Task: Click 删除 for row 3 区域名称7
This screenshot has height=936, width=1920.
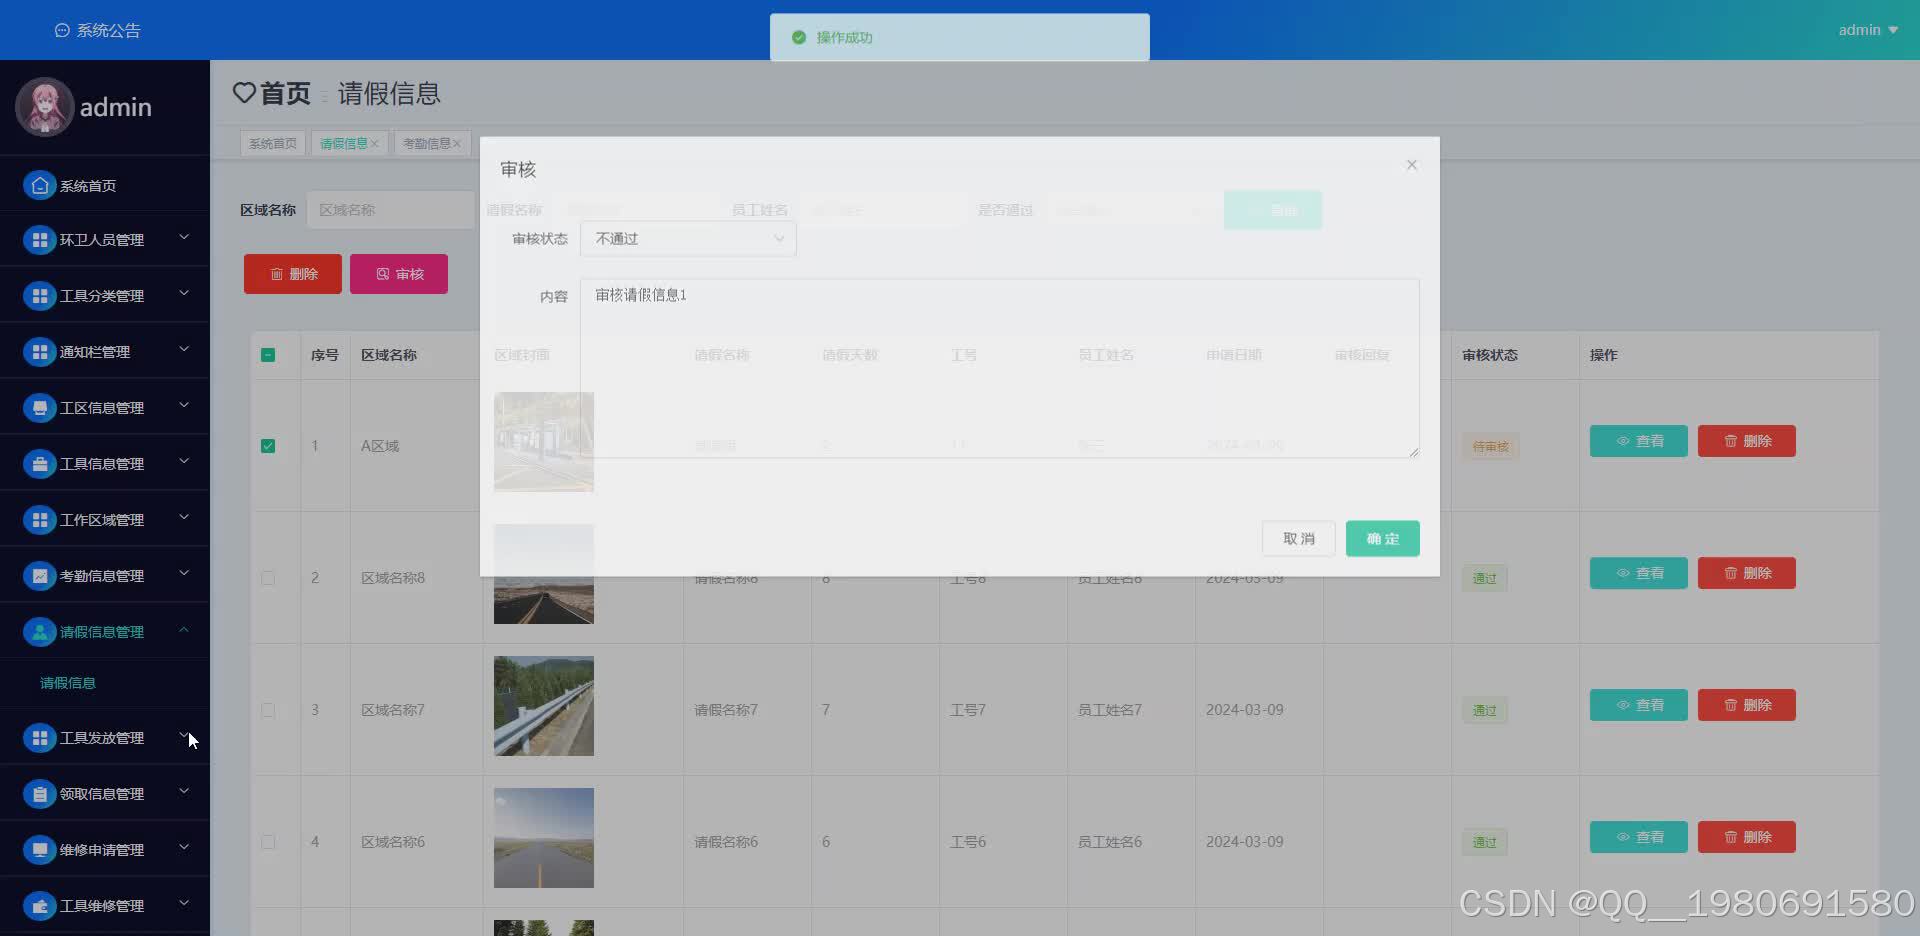Action: [1747, 705]
